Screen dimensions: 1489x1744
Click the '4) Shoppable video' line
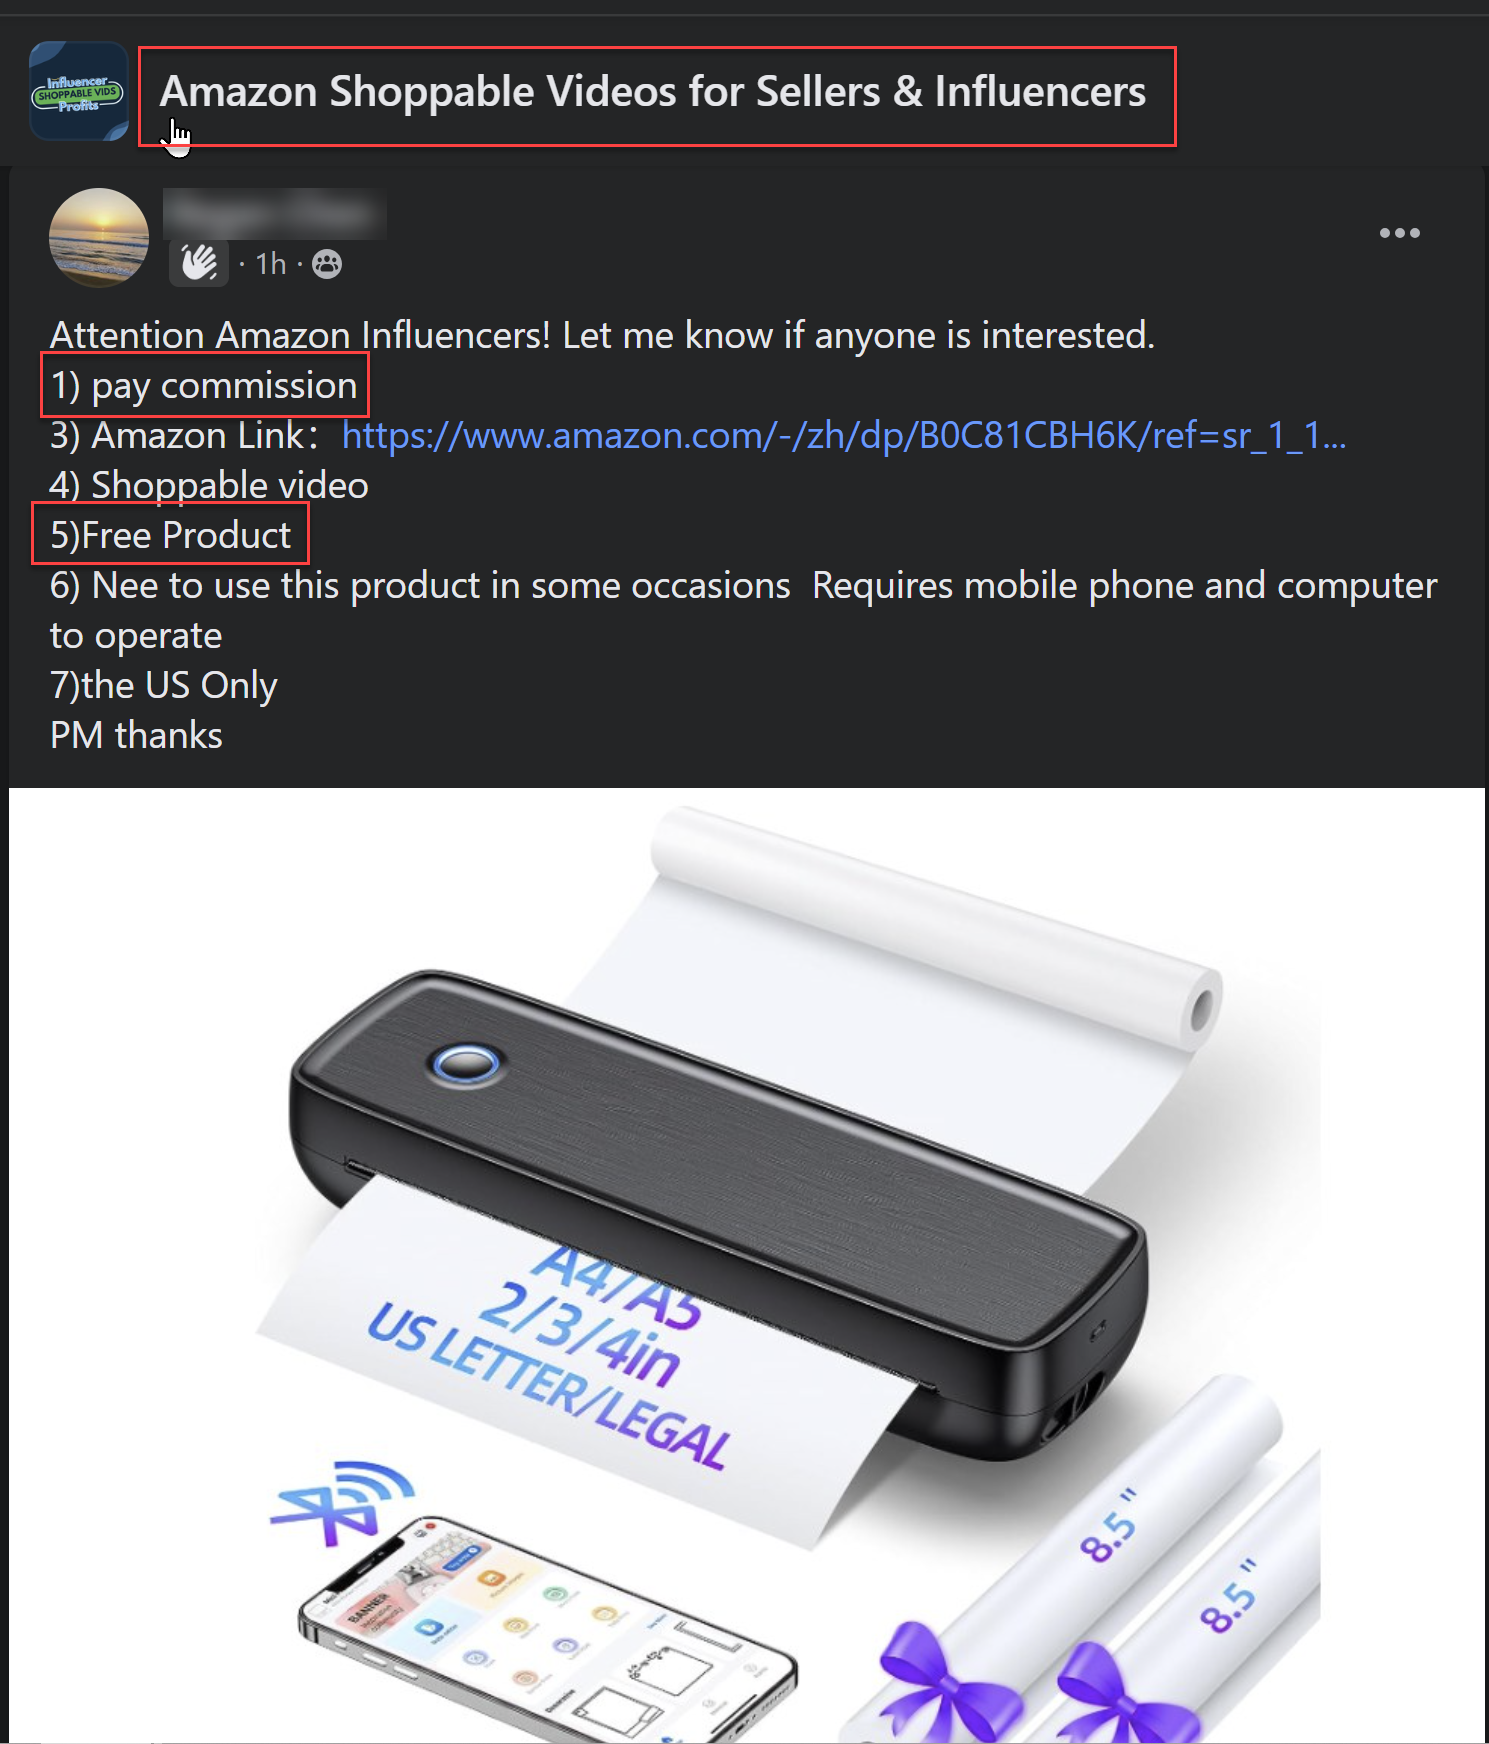(209, 486)
